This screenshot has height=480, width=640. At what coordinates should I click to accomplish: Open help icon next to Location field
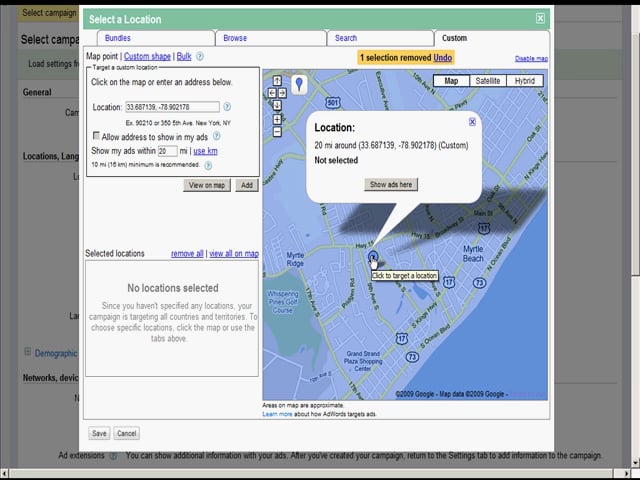pos(227,107)
